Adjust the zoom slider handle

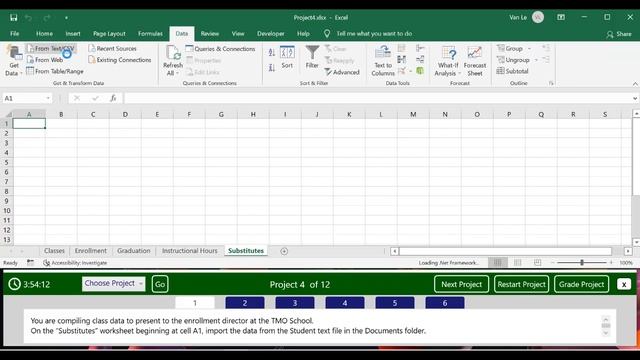point(582,262)
